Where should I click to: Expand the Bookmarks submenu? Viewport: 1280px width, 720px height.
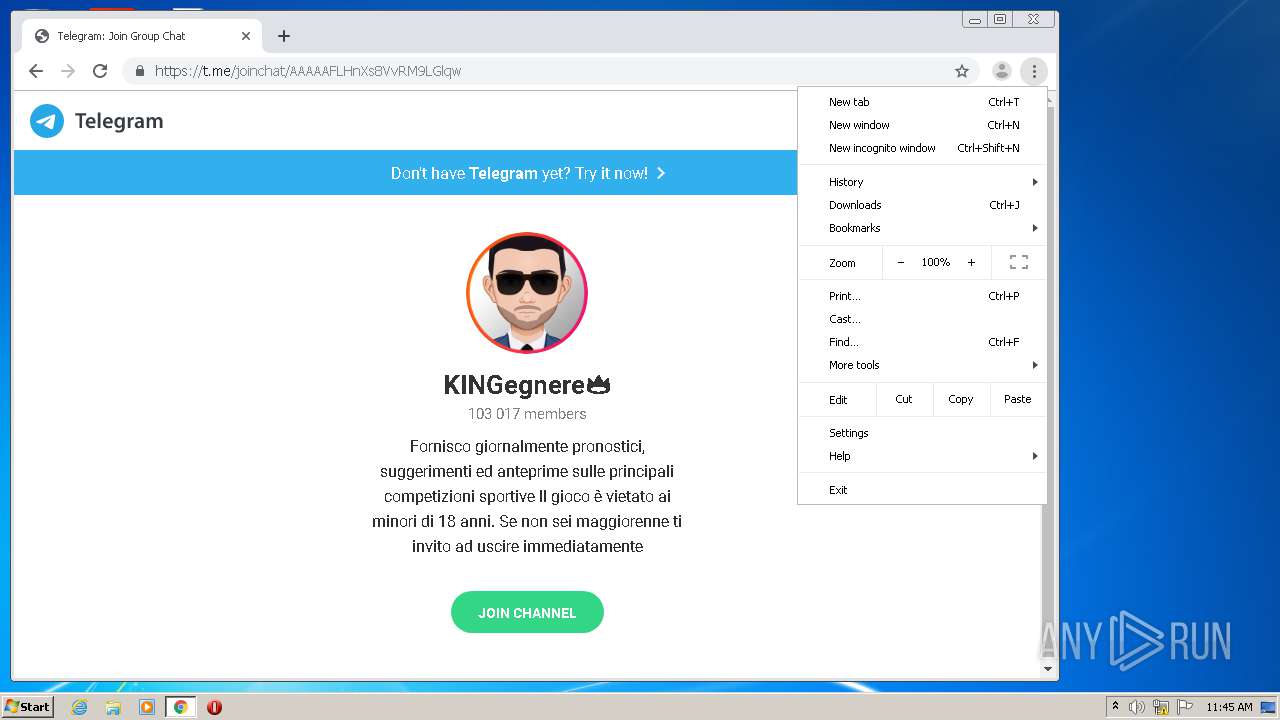(922, 228)
